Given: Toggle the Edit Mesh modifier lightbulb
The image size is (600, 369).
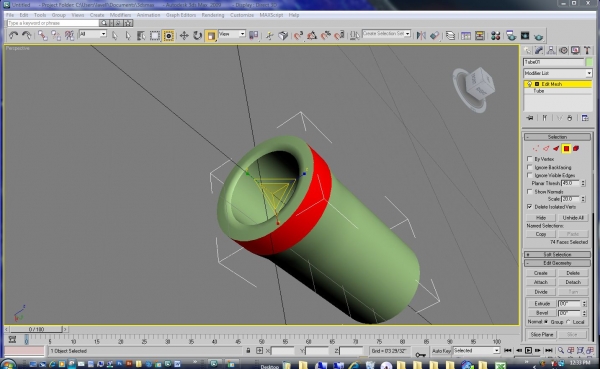Looking at the screenshot, I should click(x=529, y=84).
